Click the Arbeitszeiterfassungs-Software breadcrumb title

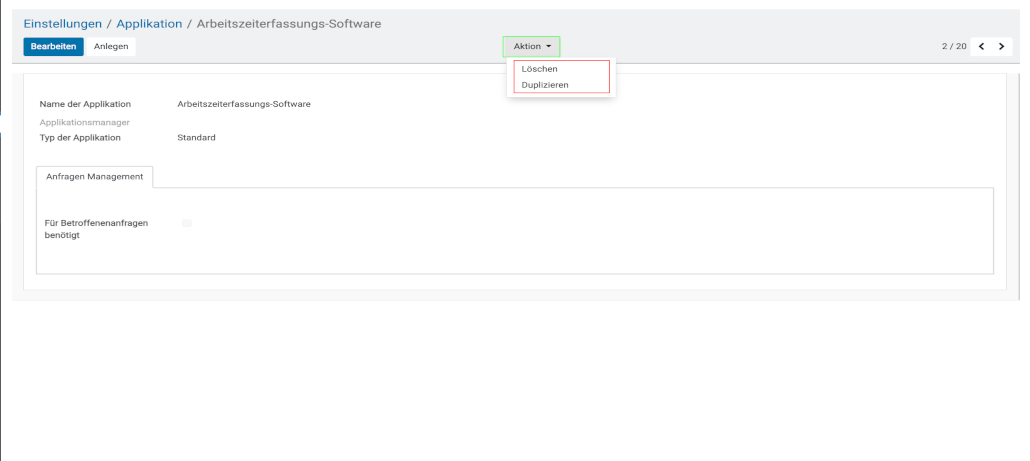click(288, 22)
